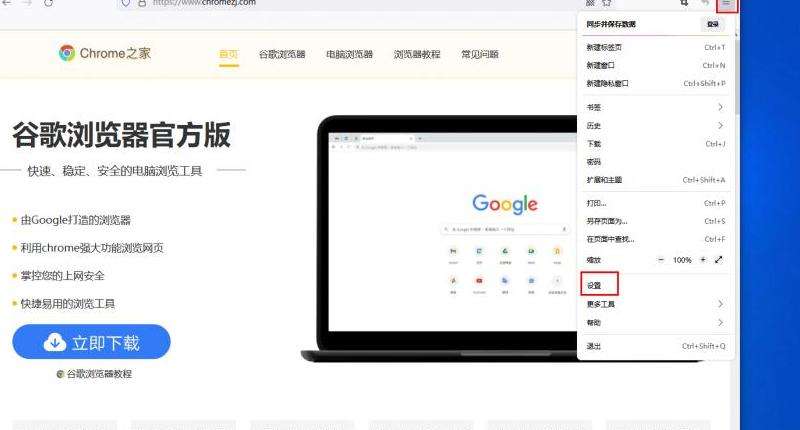Open 谷歌浏览器教程 link below download
This screenshot has height=430, width=800.
pyautogui.click(x=99, y=374)
